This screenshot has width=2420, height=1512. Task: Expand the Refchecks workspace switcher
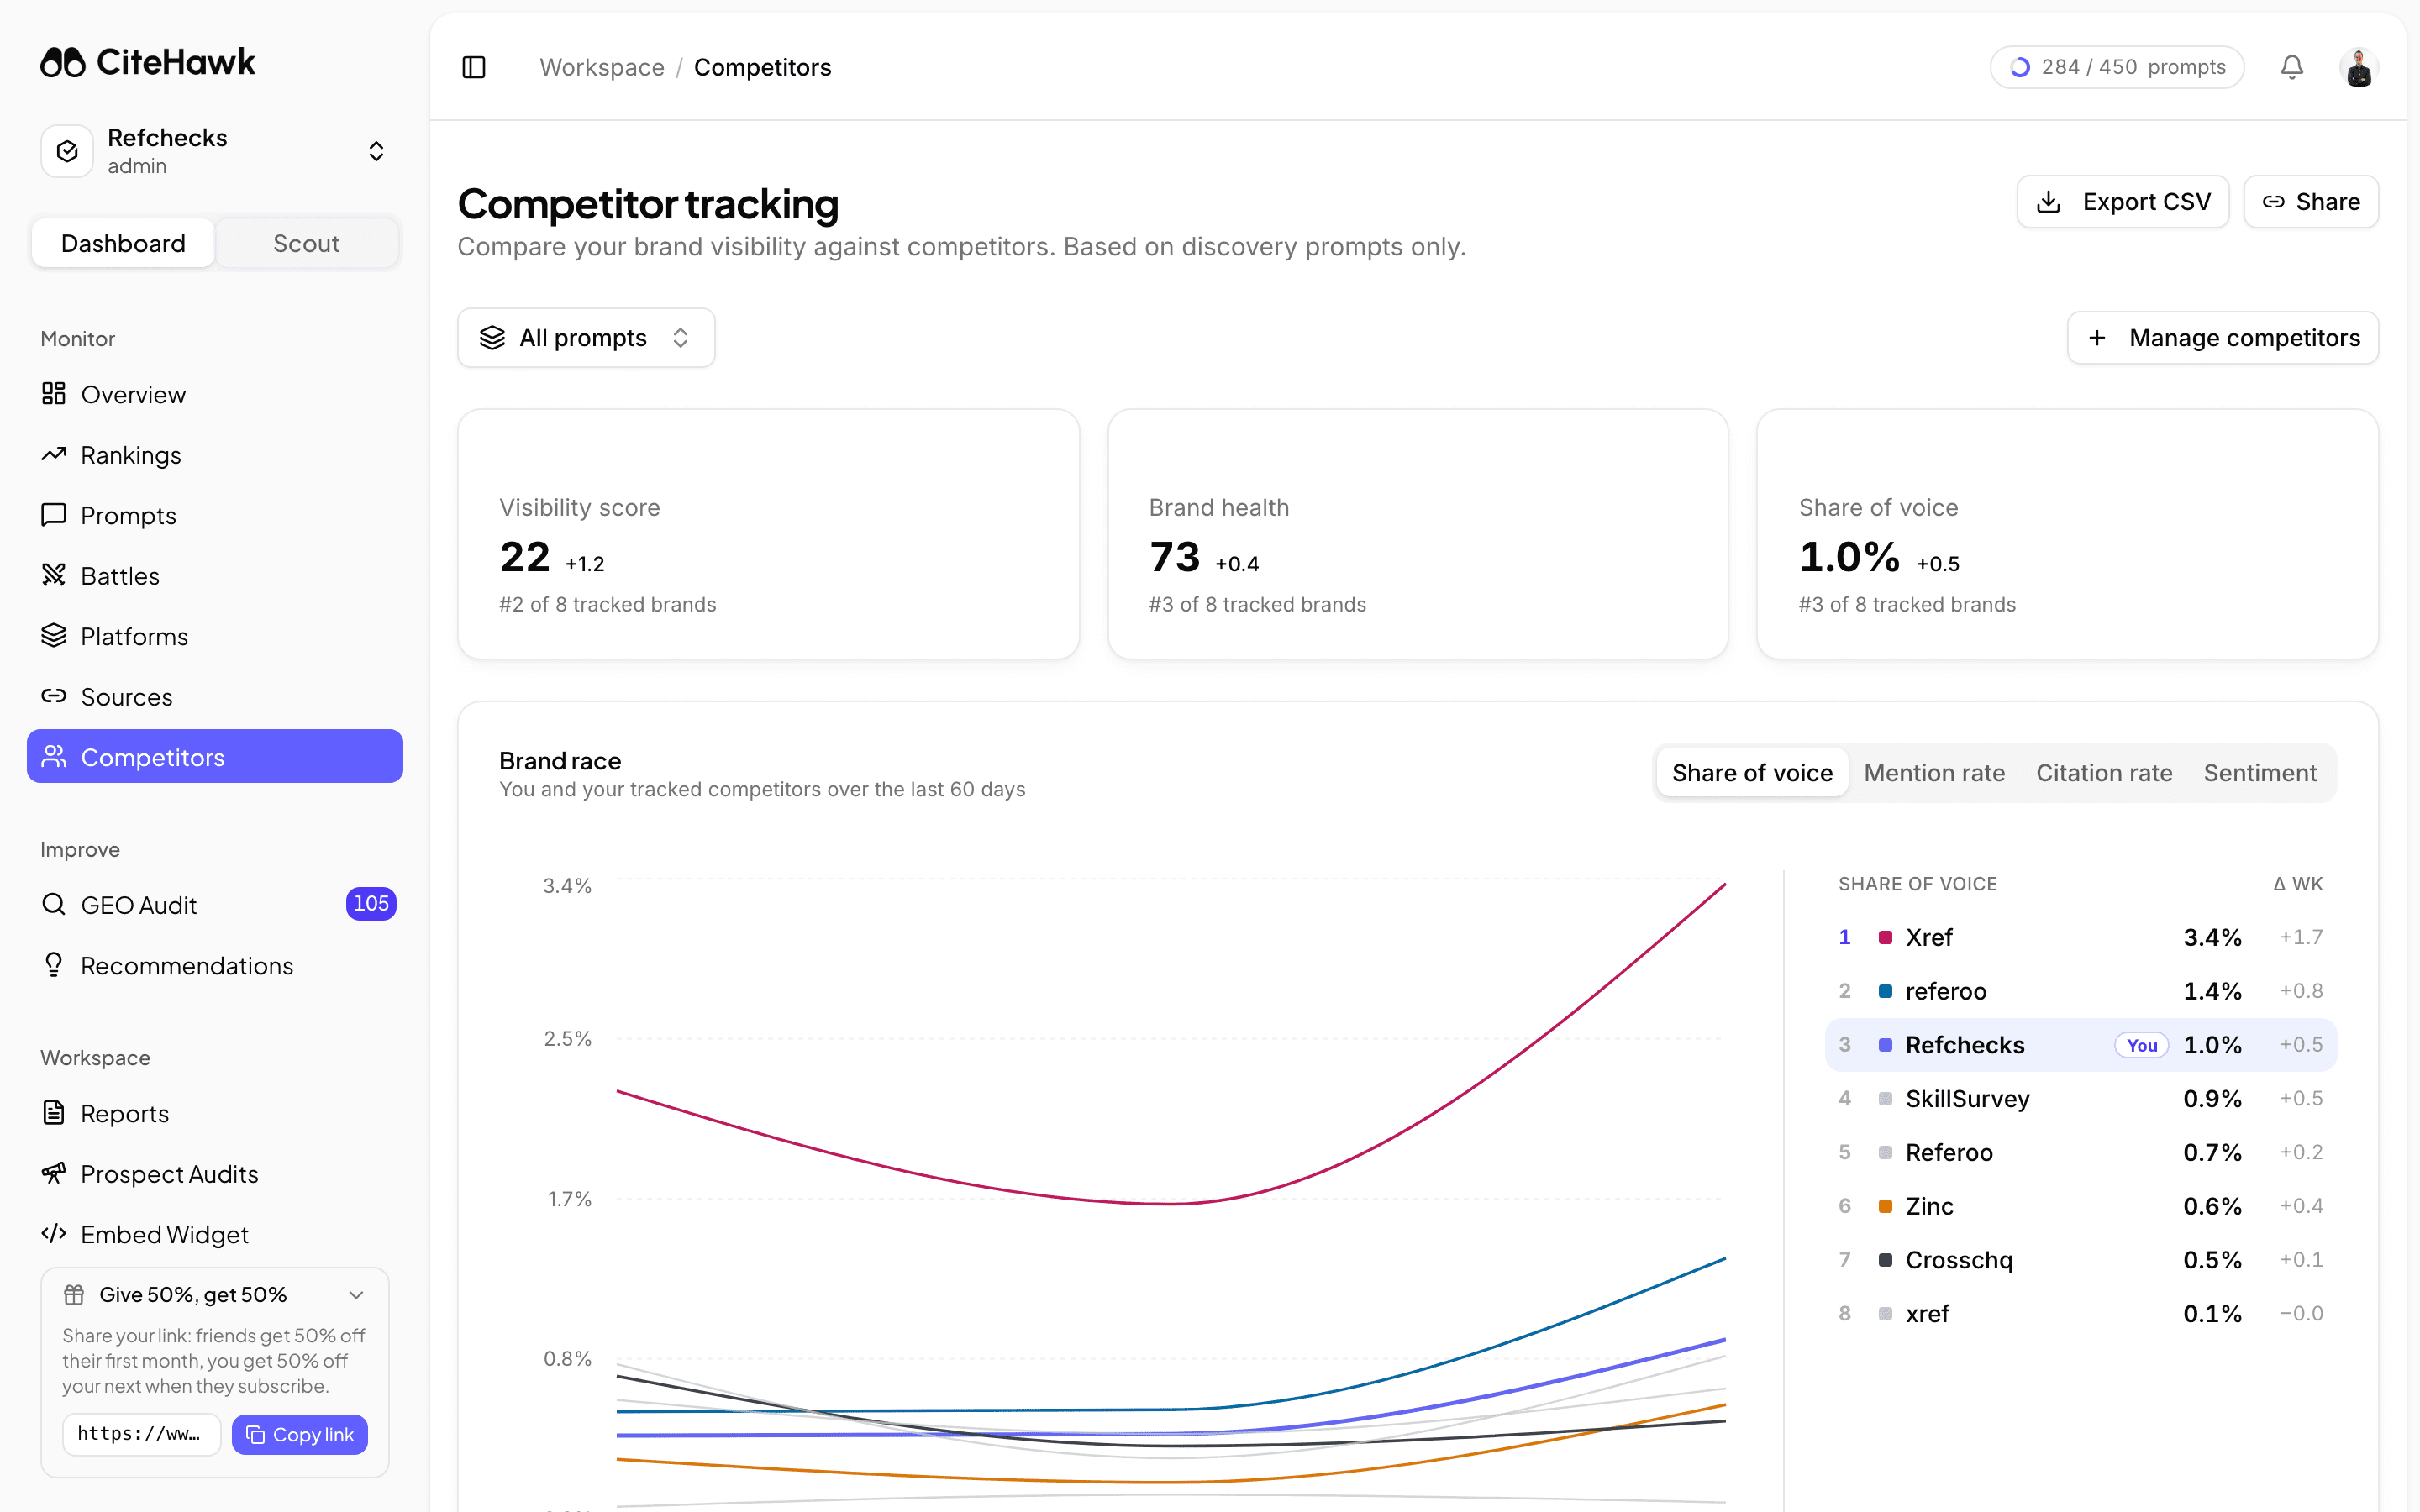[x=376, y=151]
